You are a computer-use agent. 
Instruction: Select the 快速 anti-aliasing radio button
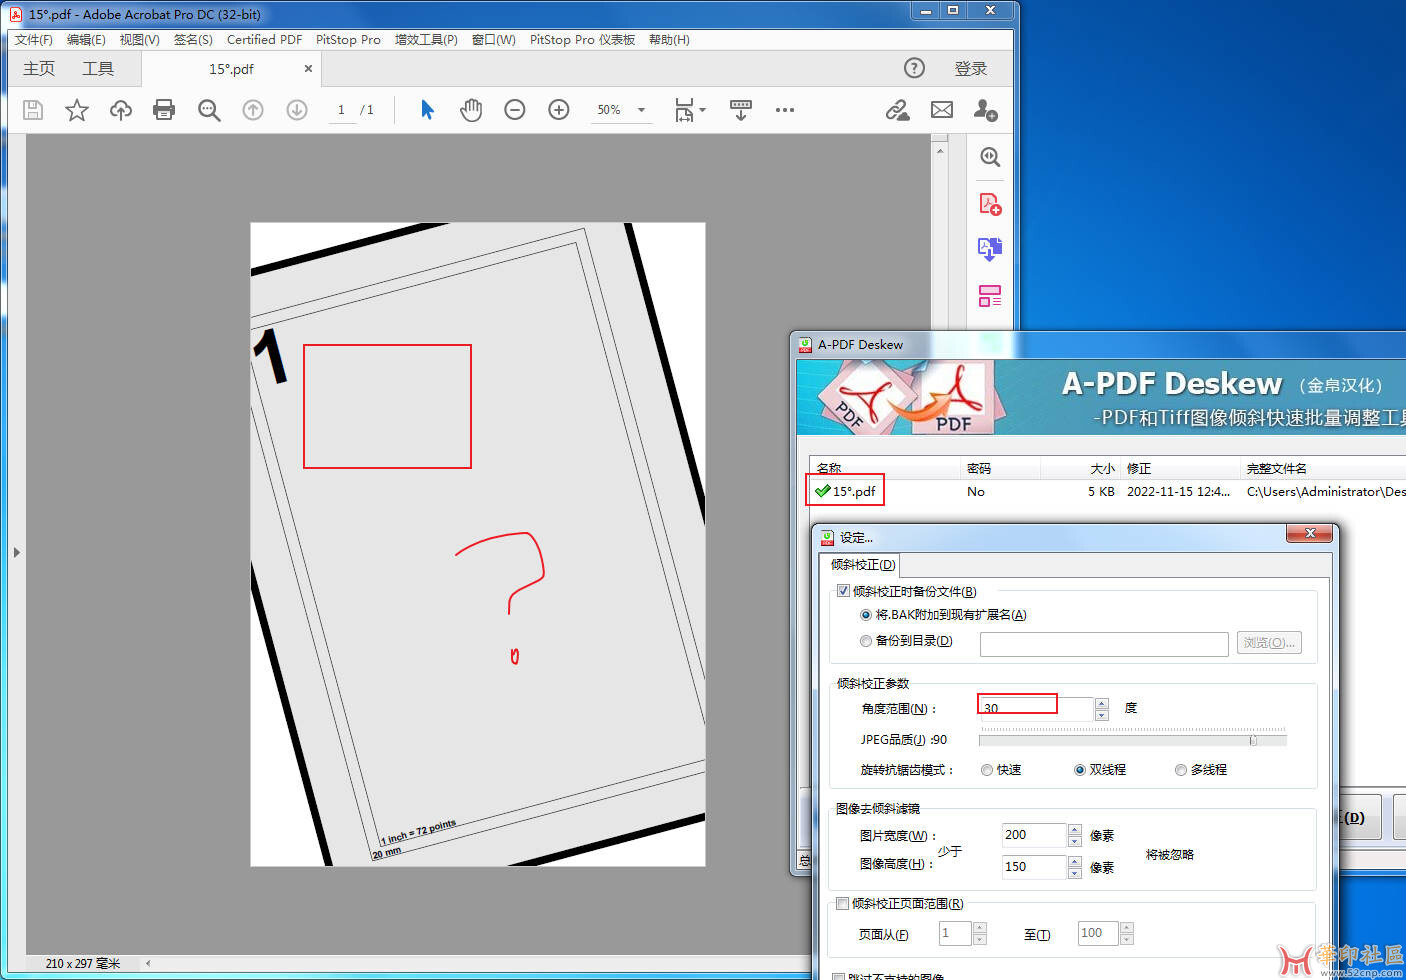(x=987, y=770)
